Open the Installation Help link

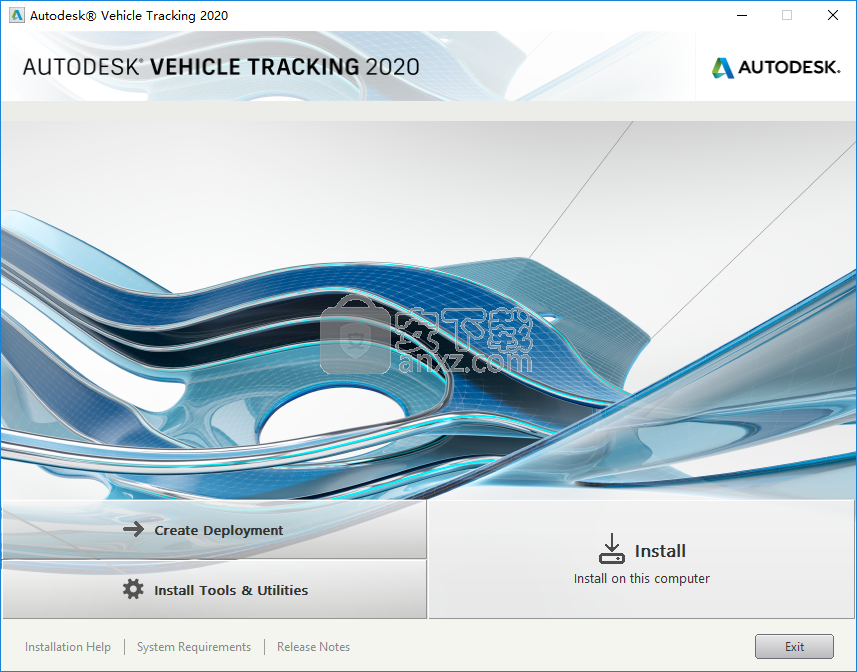coord(68,647)
